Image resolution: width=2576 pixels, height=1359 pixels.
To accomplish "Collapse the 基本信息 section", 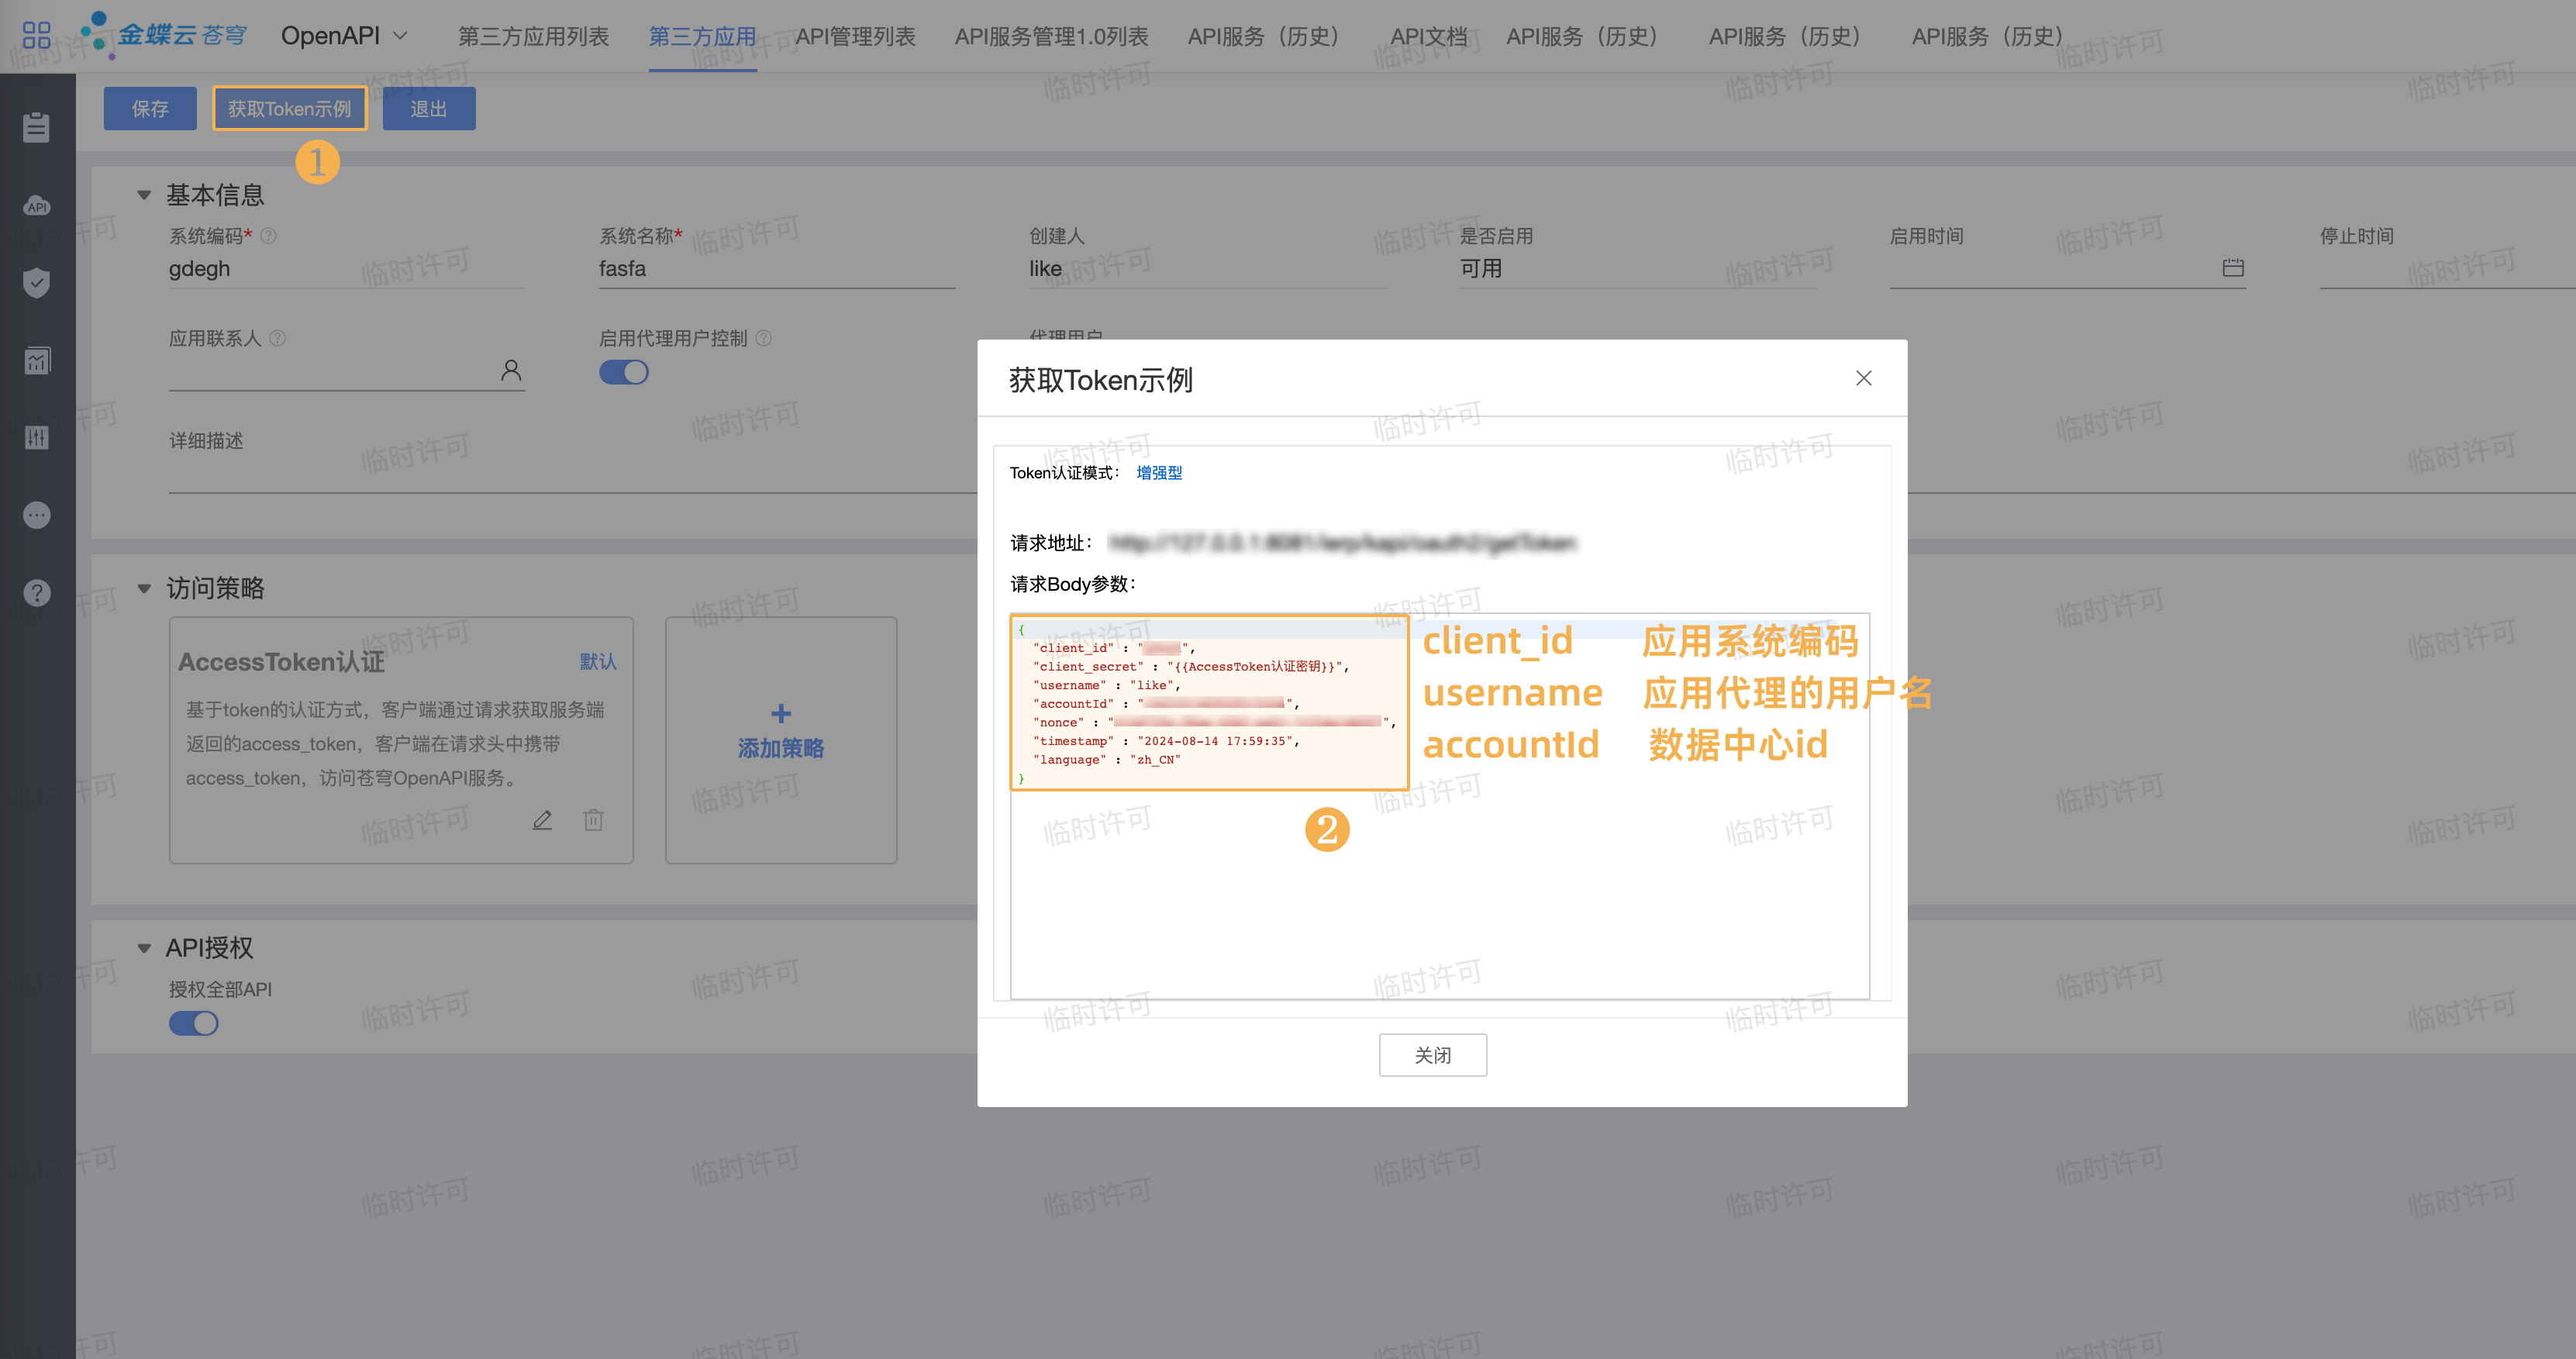I will 144,195.
